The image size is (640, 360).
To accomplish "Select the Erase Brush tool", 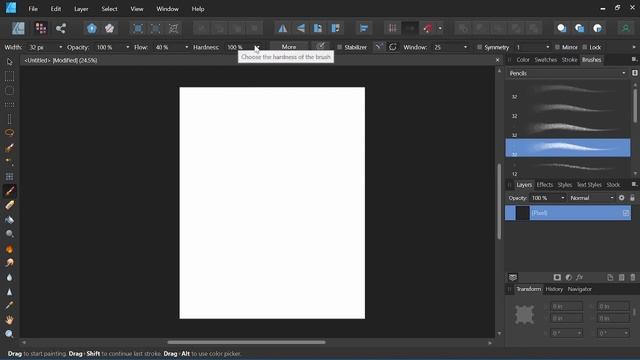I will coord(9,205).
